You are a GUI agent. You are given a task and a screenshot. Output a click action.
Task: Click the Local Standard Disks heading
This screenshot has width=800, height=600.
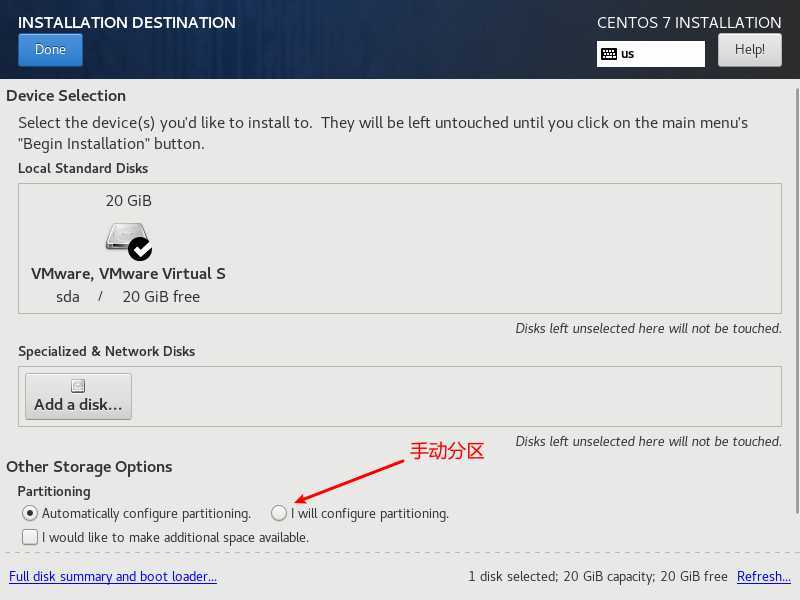click(83, 168)
